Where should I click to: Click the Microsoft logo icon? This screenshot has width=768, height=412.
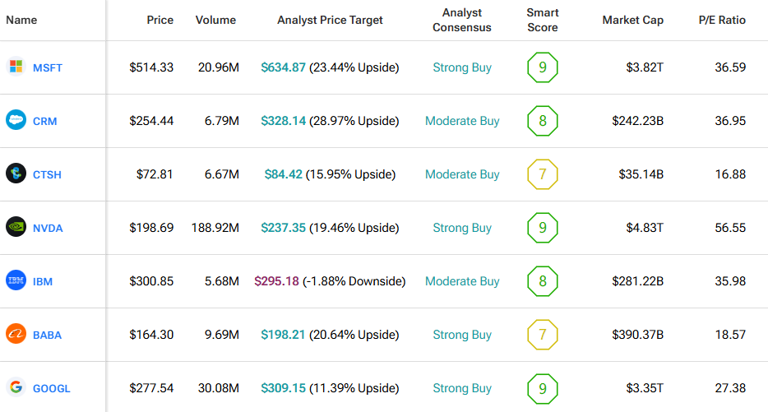coord(15,67)
